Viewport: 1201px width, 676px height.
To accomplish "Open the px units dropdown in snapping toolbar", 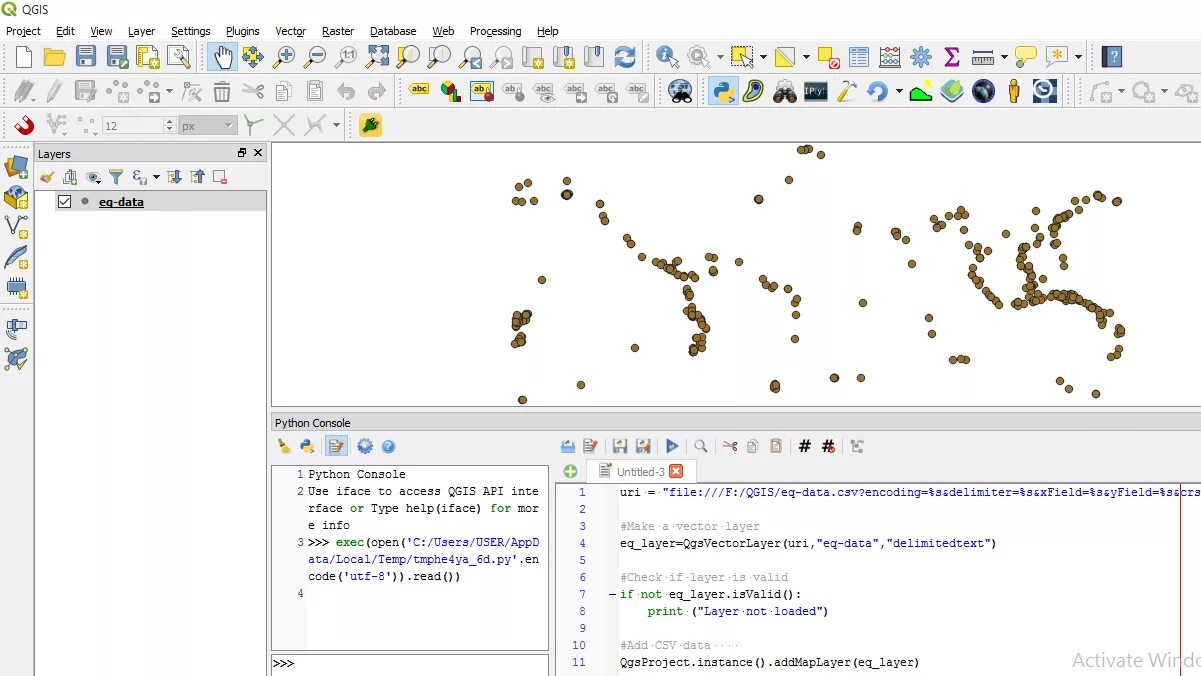I will tap(208, 126).
